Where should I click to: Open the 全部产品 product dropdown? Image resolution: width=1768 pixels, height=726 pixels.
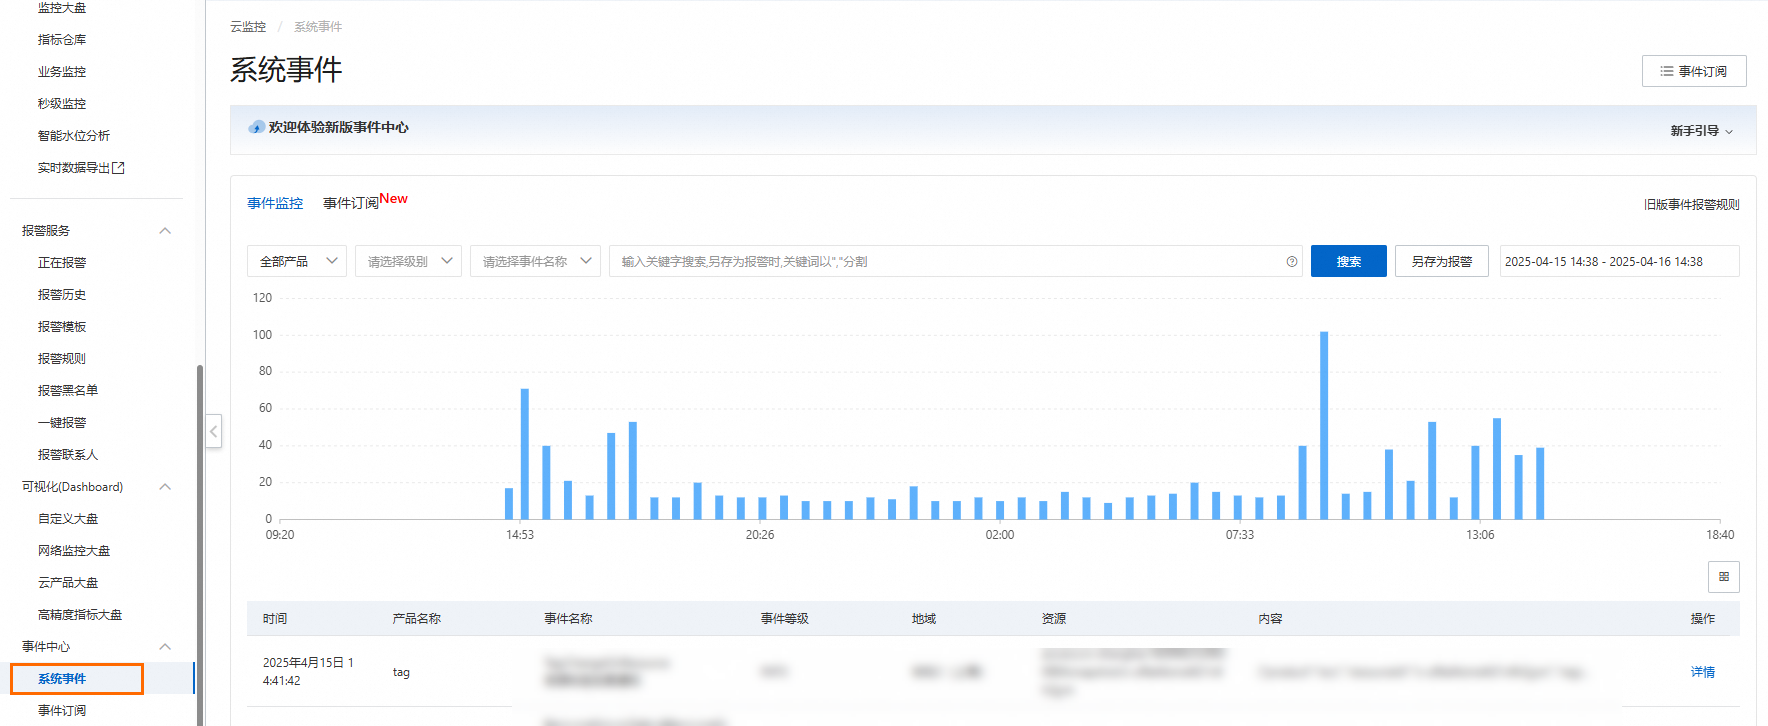(x=297, y=261)
